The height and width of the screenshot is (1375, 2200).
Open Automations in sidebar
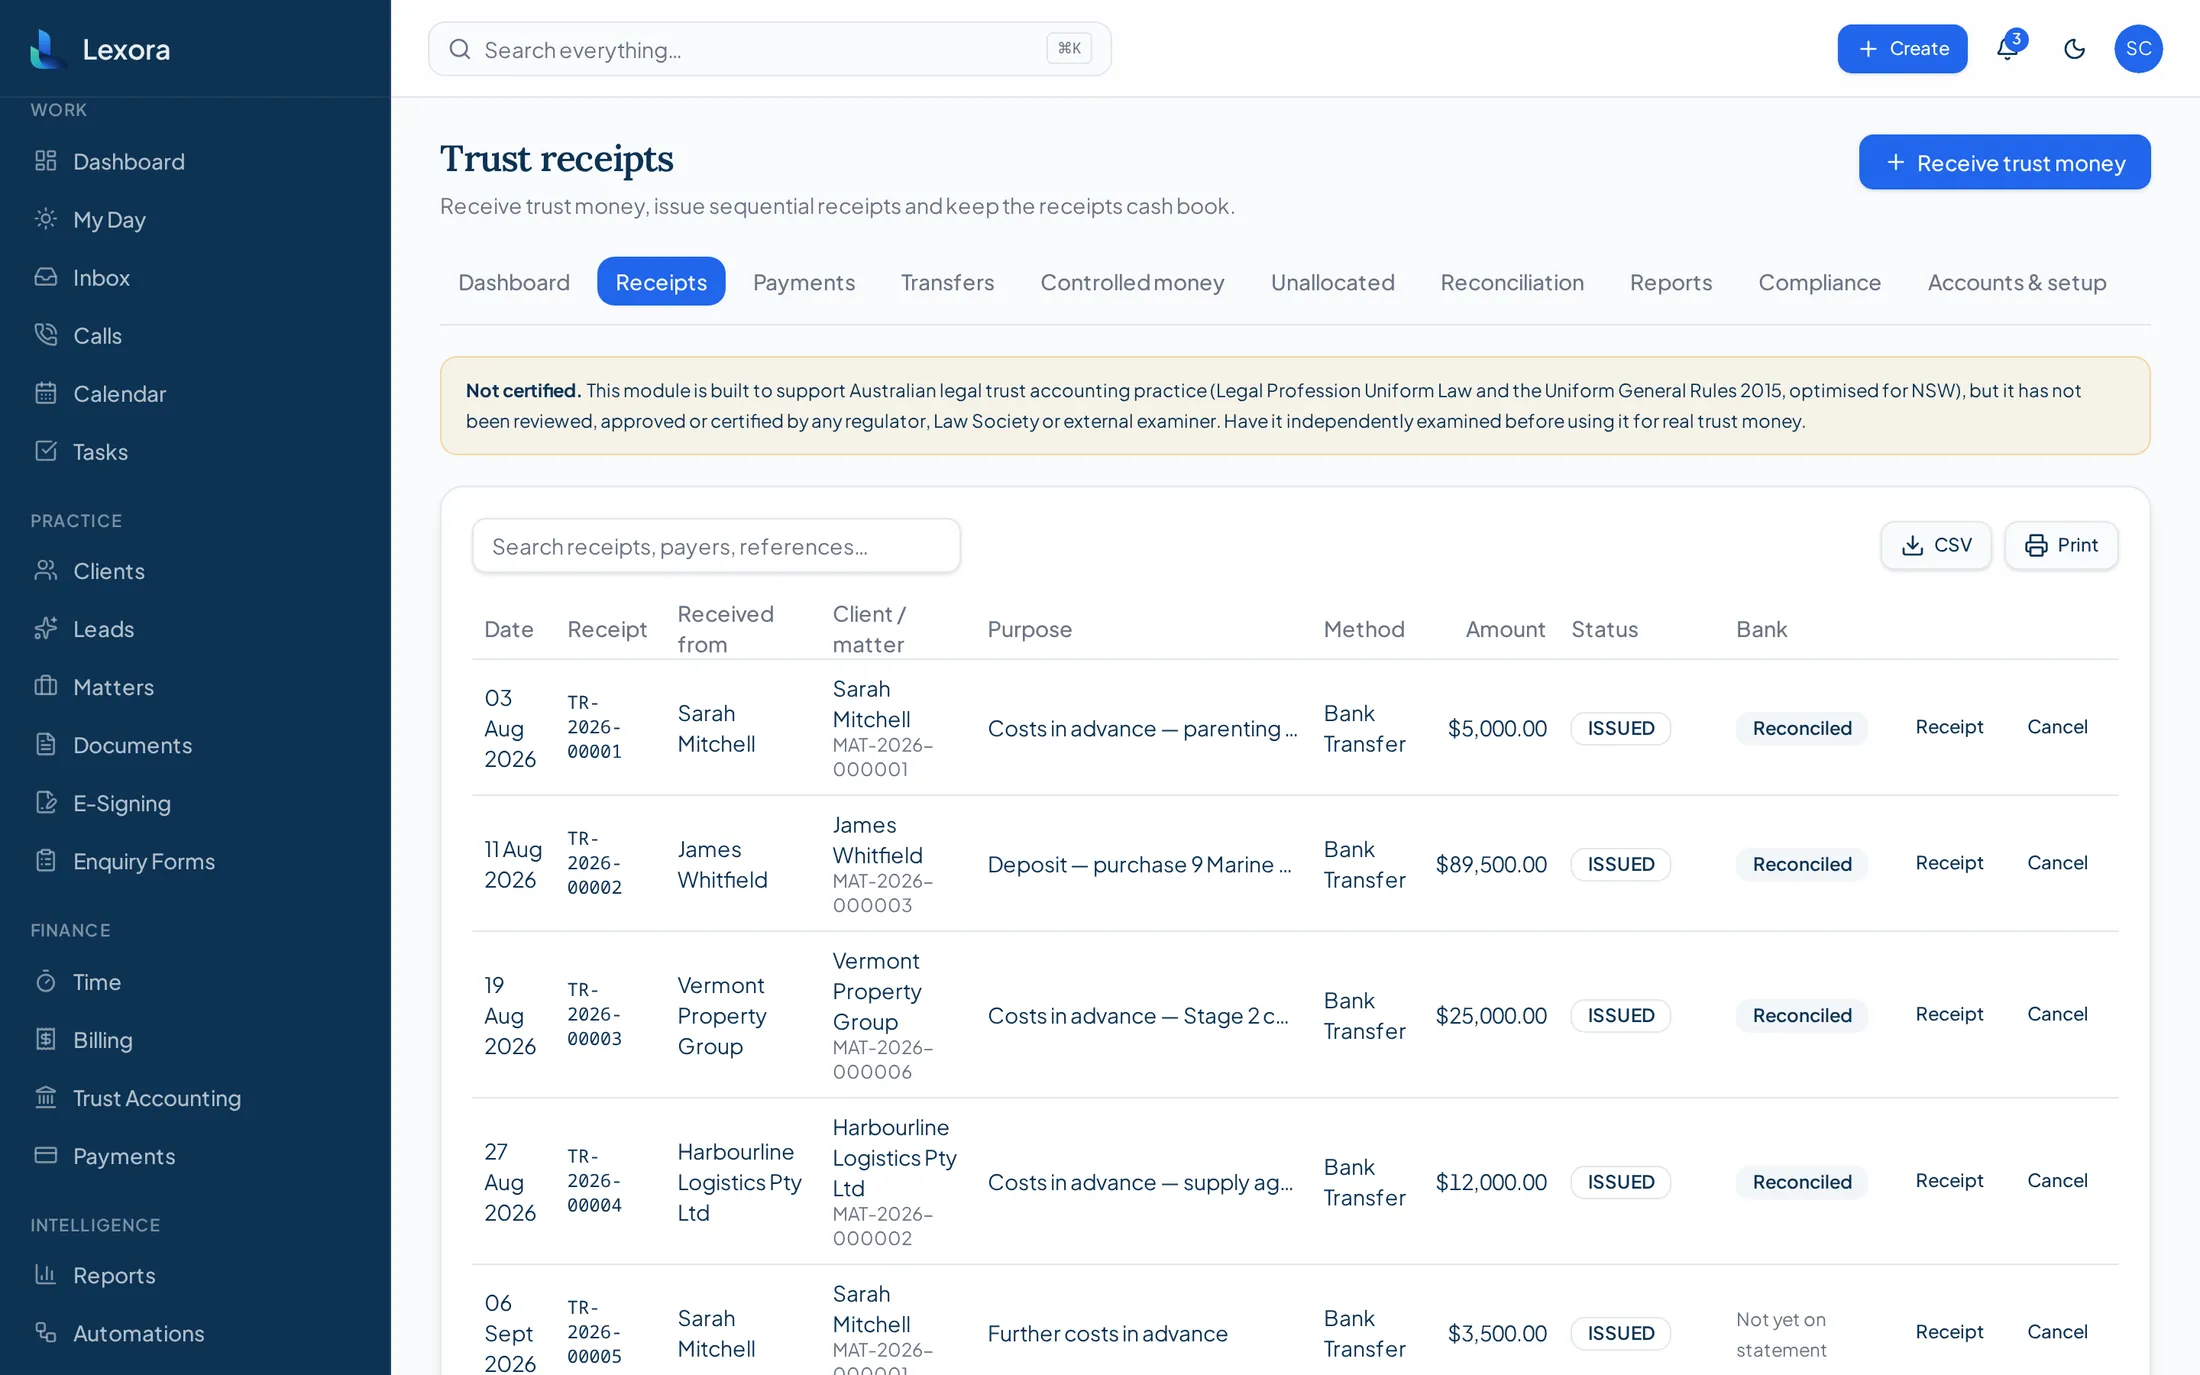pos(138,1333)
